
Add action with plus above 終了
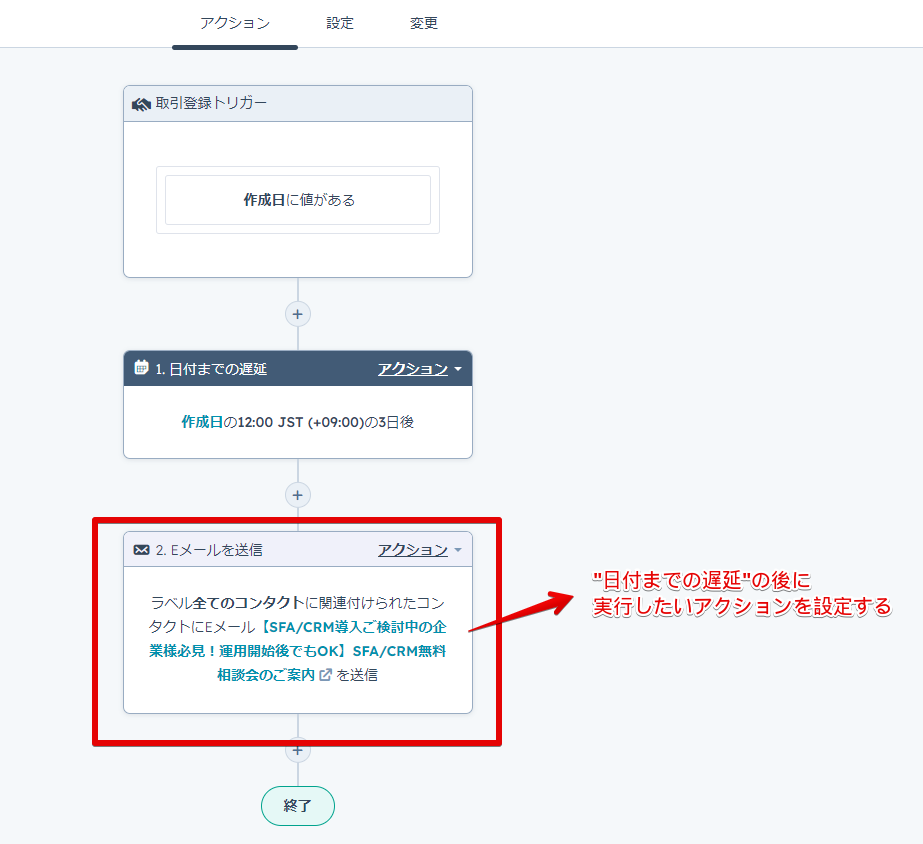tap(298, 750)
